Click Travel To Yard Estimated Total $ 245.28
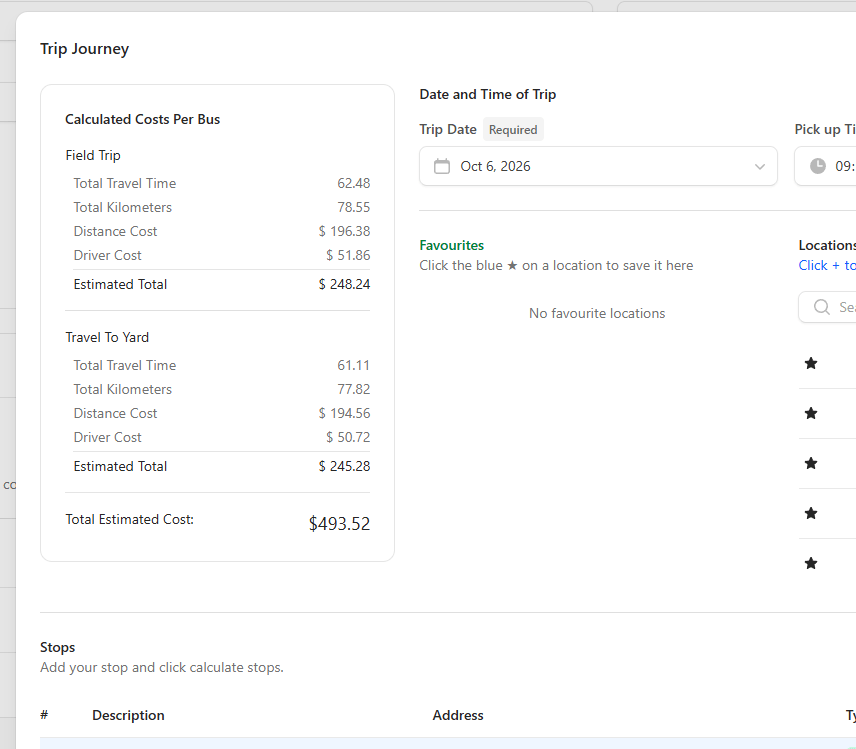 (344, 466)
